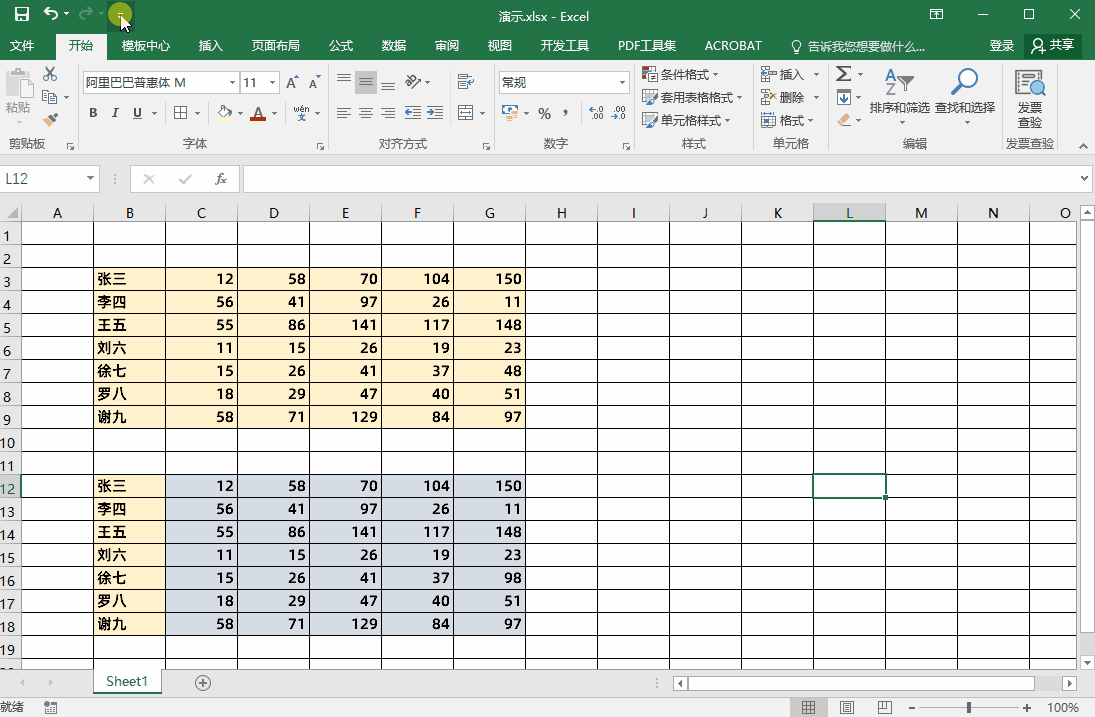Click the Decrease Decimal icon
The width and height of the screenshot is (1095, 717).
619,113
